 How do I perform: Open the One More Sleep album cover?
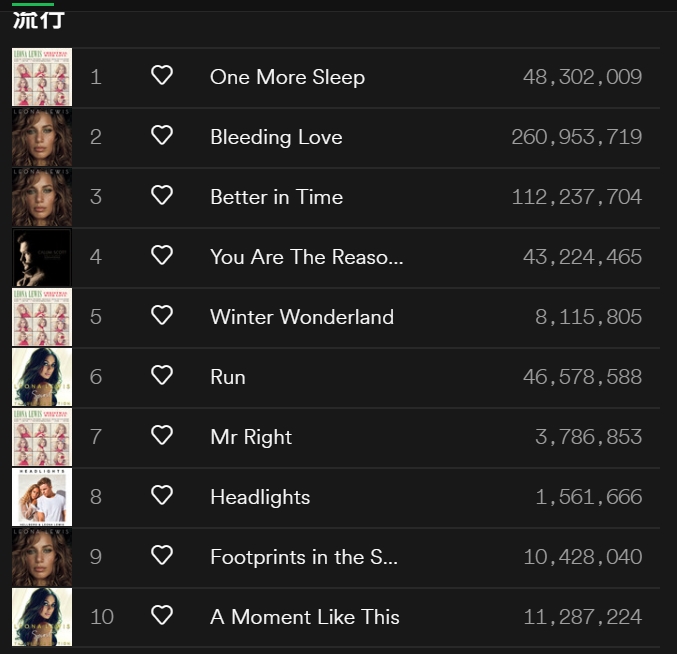(42, 77)
